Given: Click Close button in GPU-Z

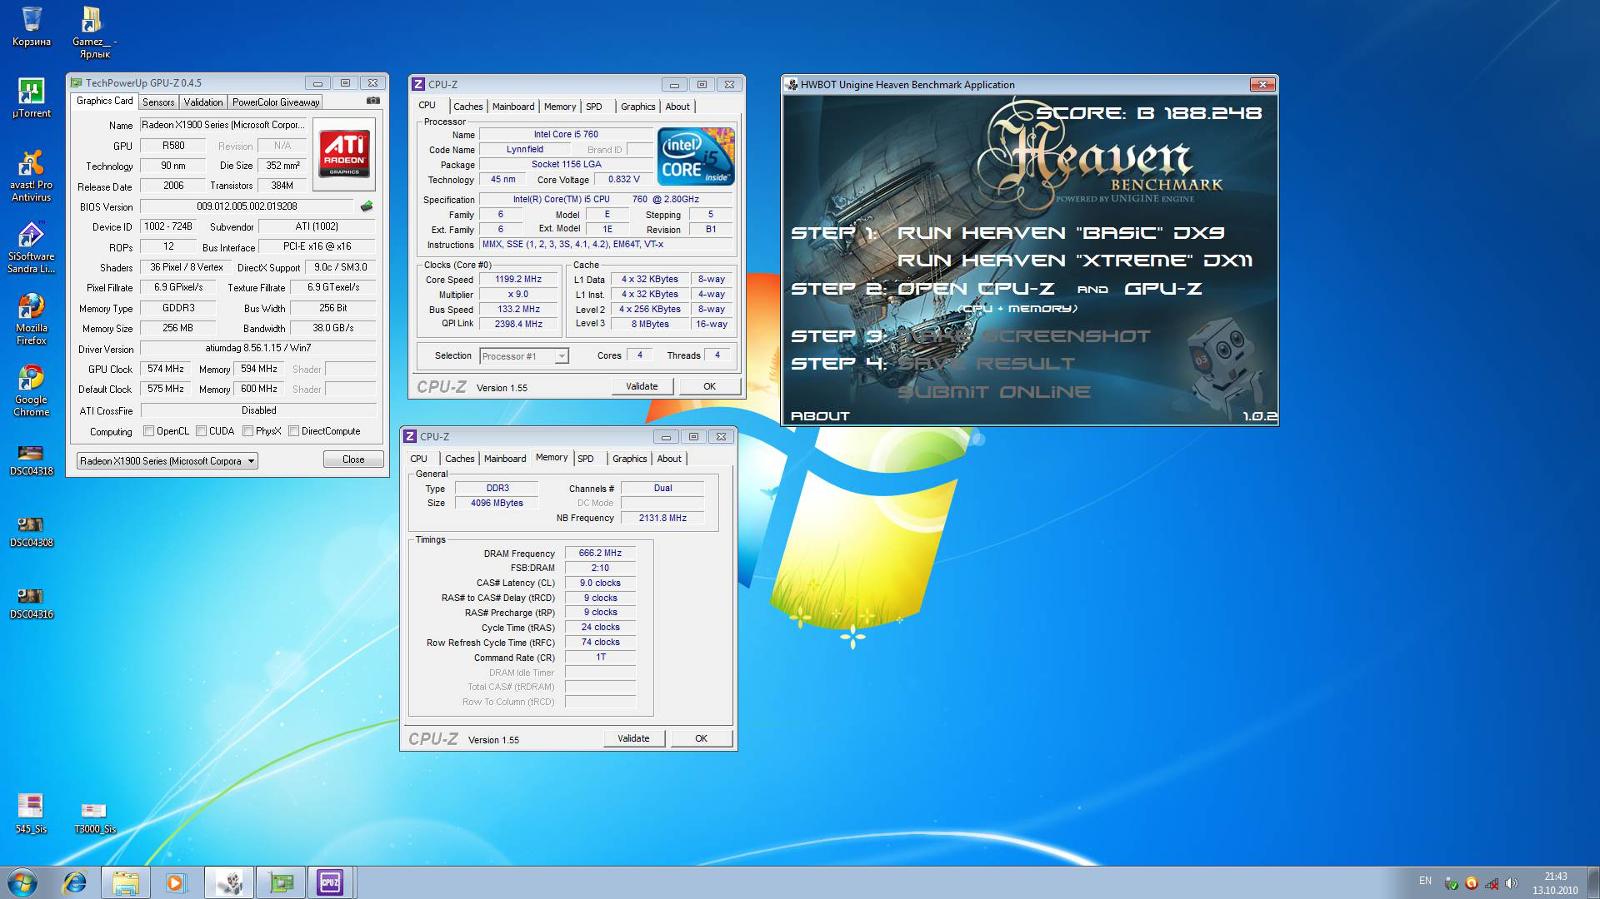Looking at the screenshot, I should coord(353,460).
